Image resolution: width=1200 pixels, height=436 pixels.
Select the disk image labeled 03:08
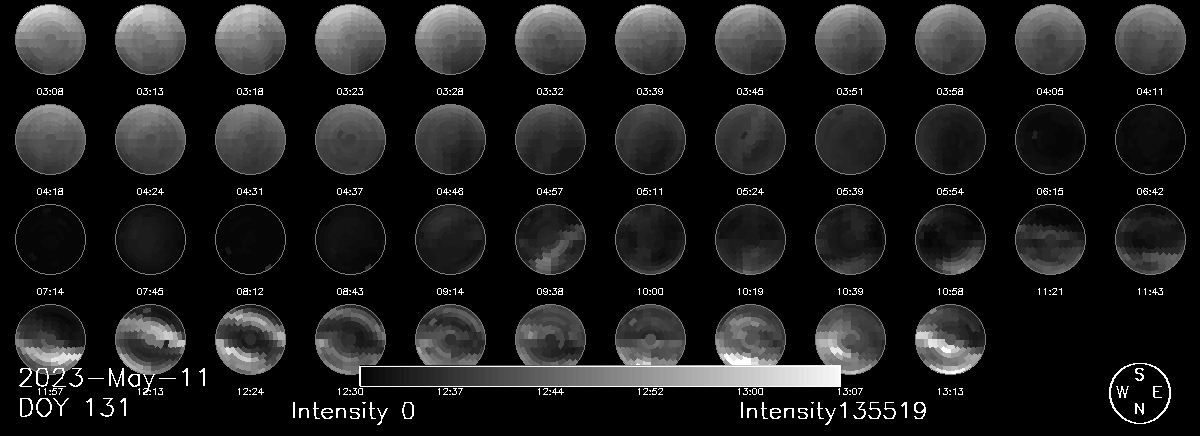point(50,40)
